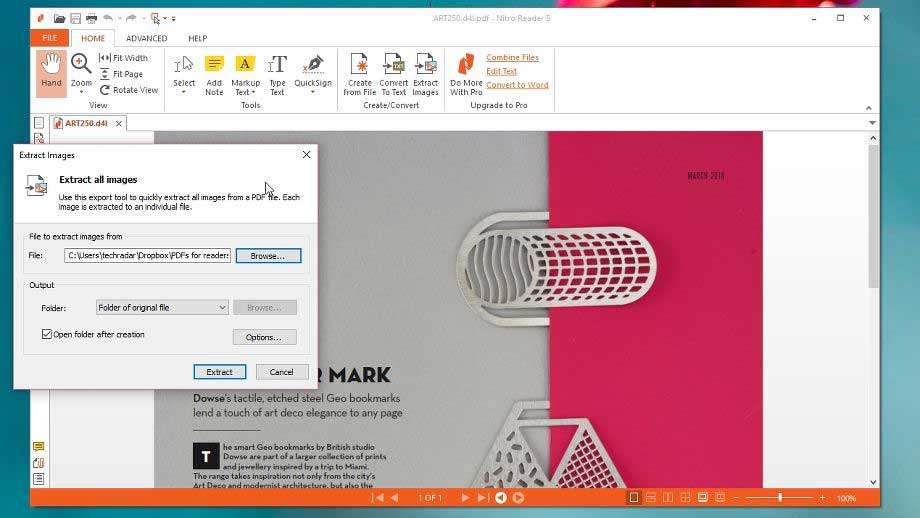Click the 100% zoom level
Viewport: 920px width, 518px height.
(846, 498)
